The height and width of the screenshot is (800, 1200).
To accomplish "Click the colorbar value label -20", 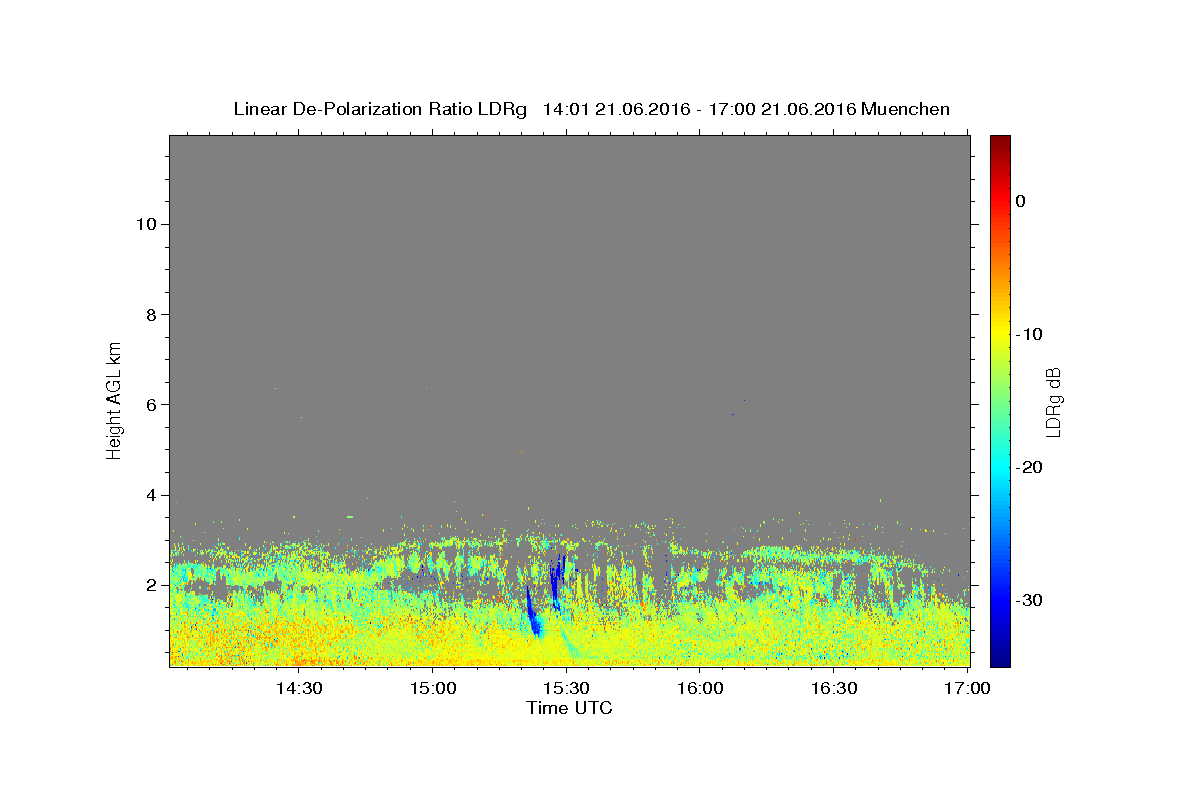I will [1030, 467].
